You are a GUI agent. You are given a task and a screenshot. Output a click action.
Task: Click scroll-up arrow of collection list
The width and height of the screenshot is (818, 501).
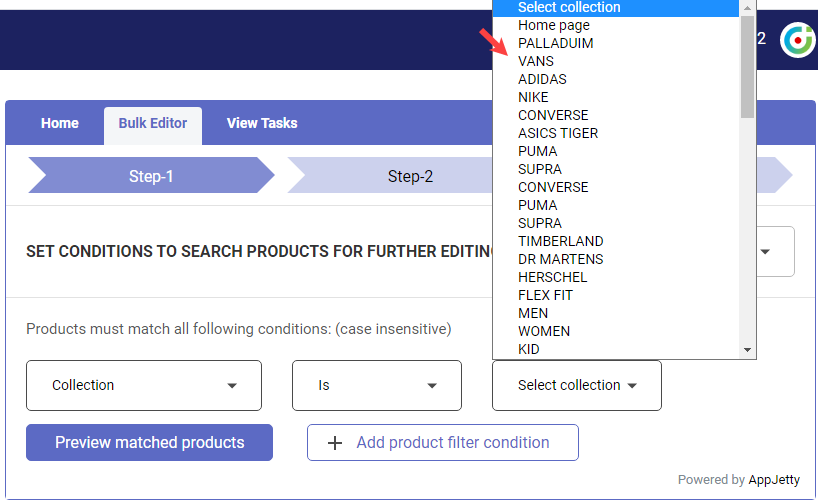click(x=747, y=7)
